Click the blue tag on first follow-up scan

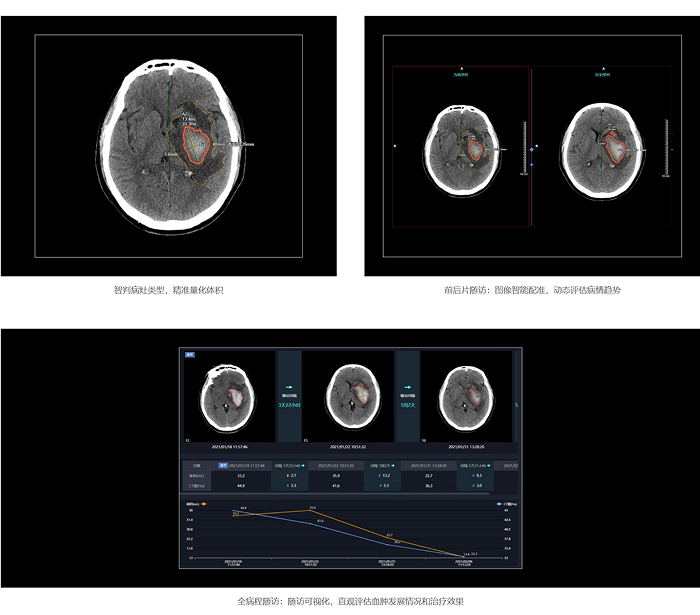click(x=189, y=355)
